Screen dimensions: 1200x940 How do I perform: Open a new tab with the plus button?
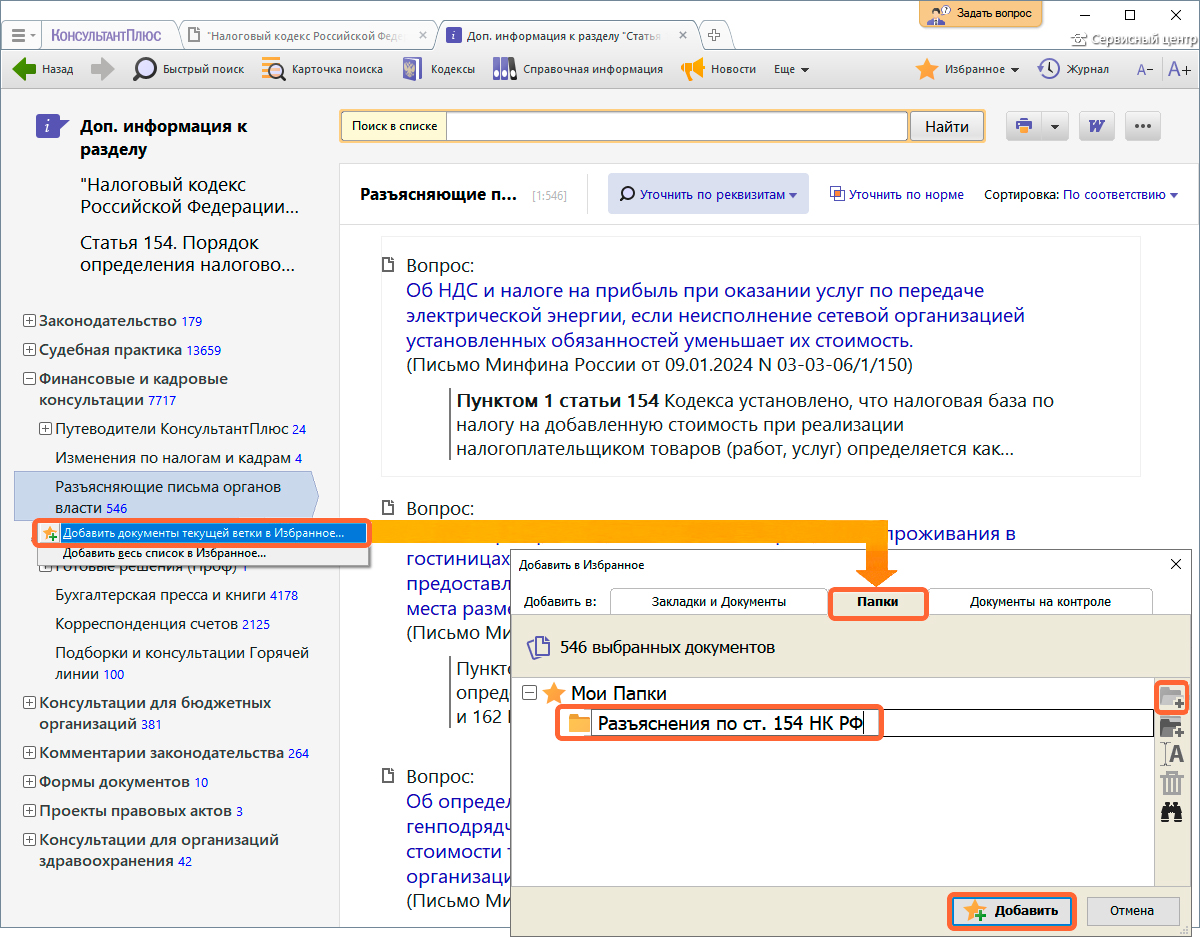(714, 34)
